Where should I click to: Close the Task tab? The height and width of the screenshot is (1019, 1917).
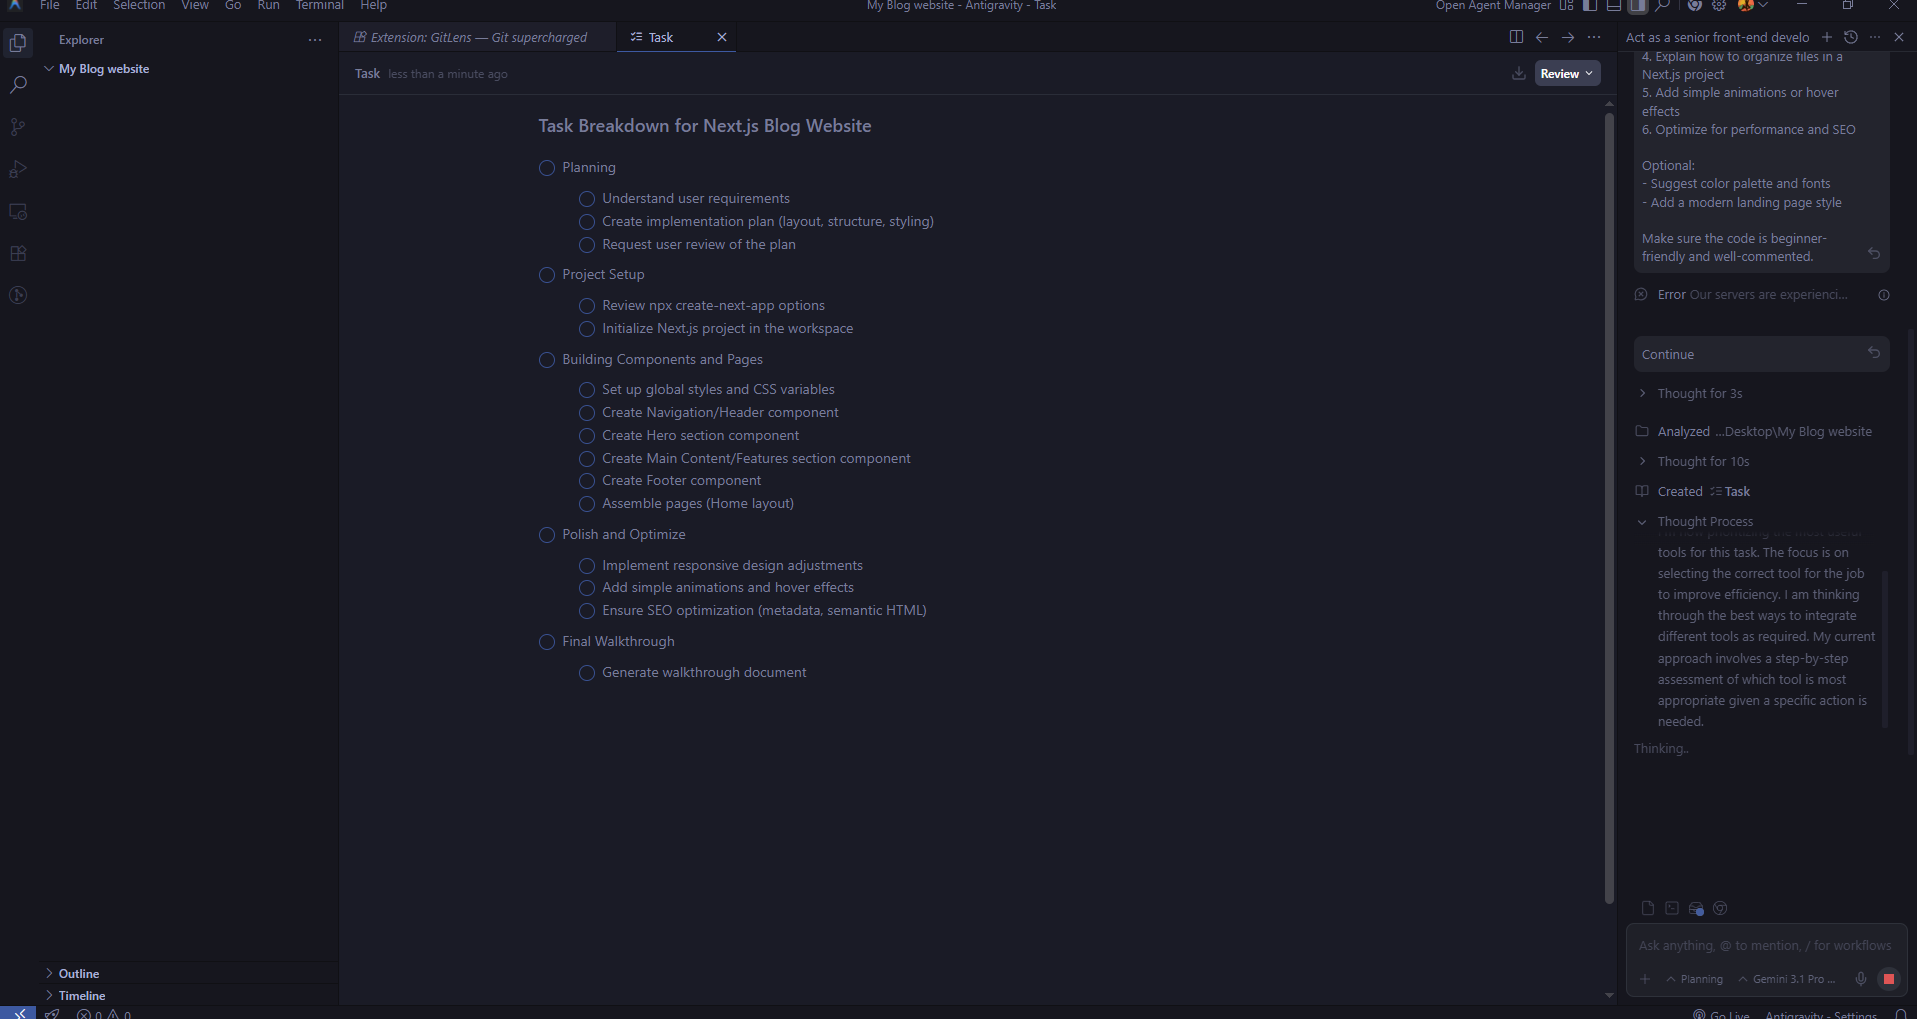(722, 37)
